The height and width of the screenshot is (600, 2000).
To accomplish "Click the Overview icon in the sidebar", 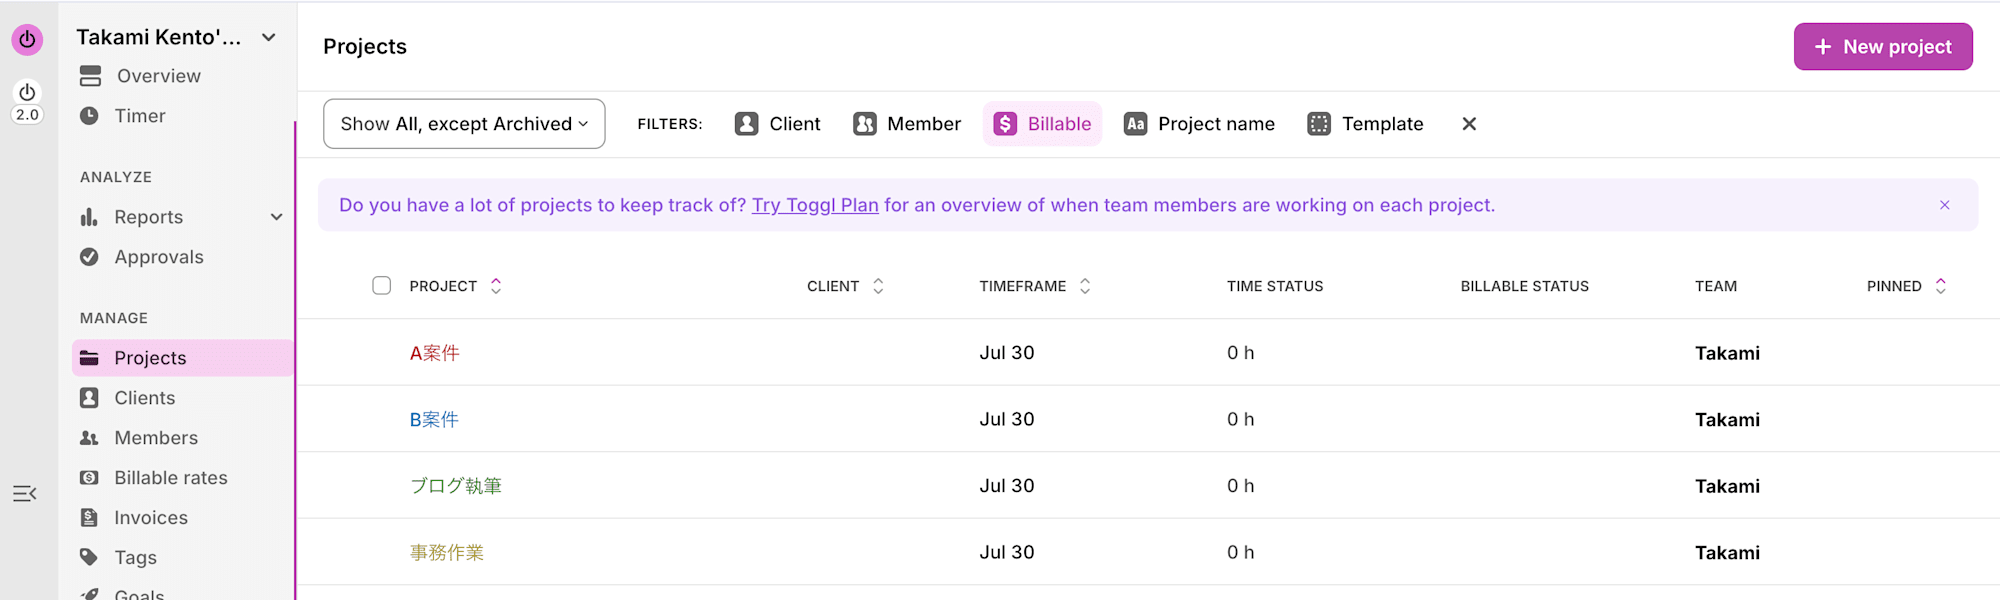I will 91,76.
